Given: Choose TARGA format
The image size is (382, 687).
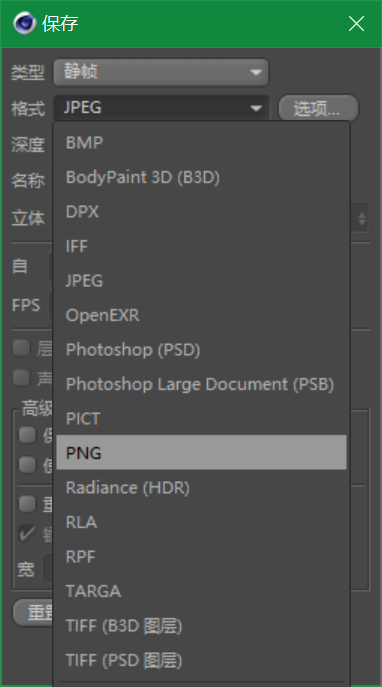Looking at the screenshot, I should click(x=201, y=591).
